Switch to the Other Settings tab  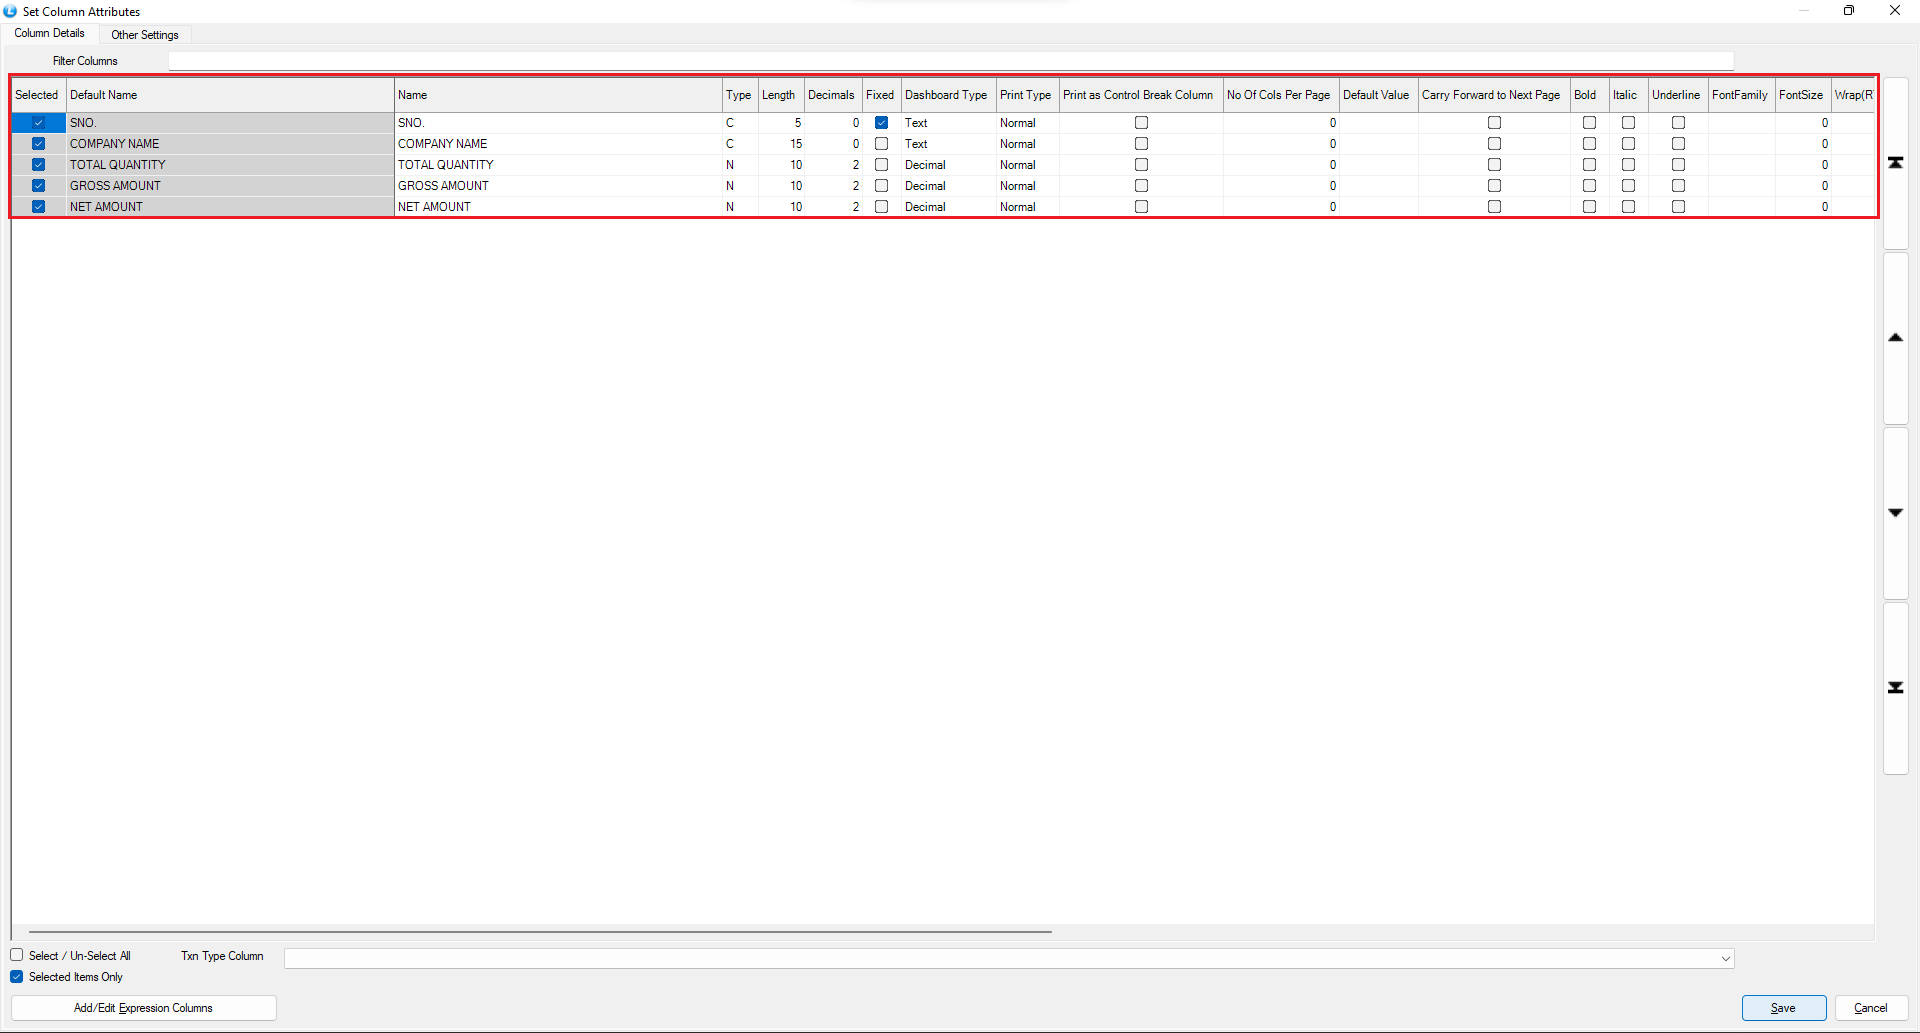point(145,35)
